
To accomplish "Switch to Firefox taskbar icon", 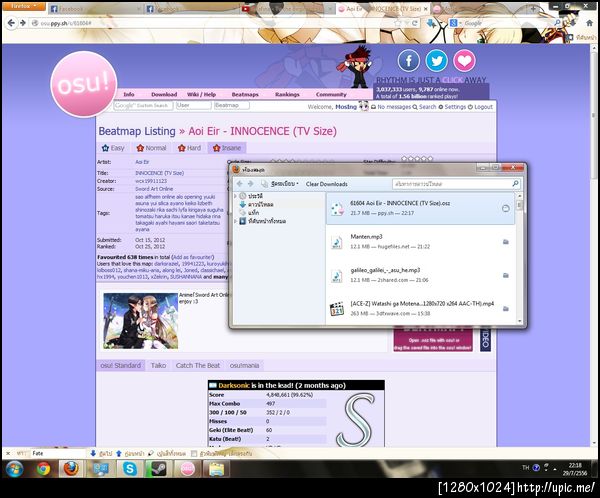I will click(x=71, y=469).
